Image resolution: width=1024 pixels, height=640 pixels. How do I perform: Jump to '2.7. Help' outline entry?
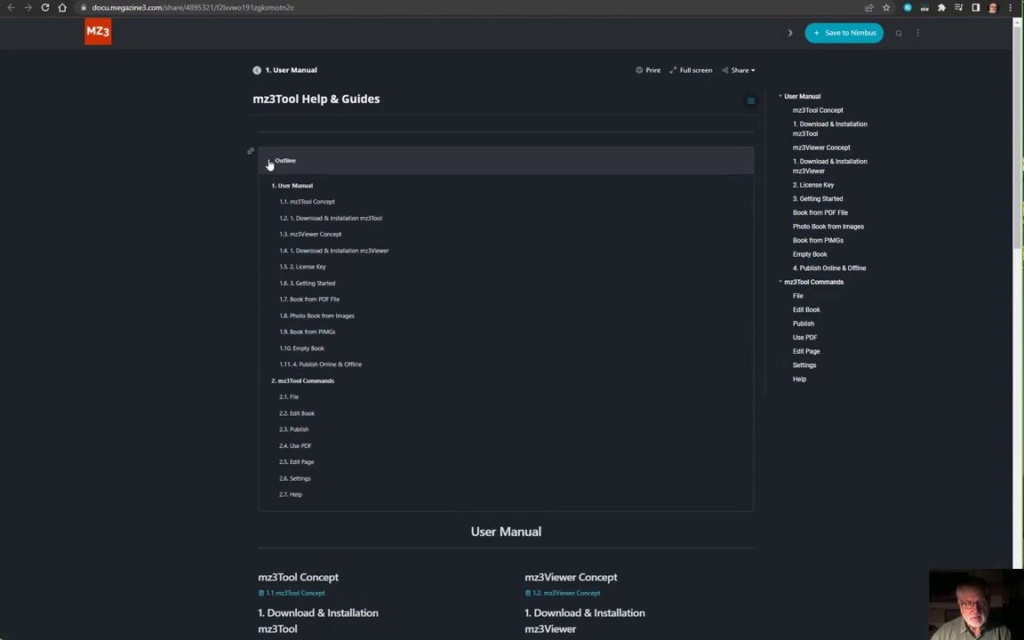click(291, 494)
